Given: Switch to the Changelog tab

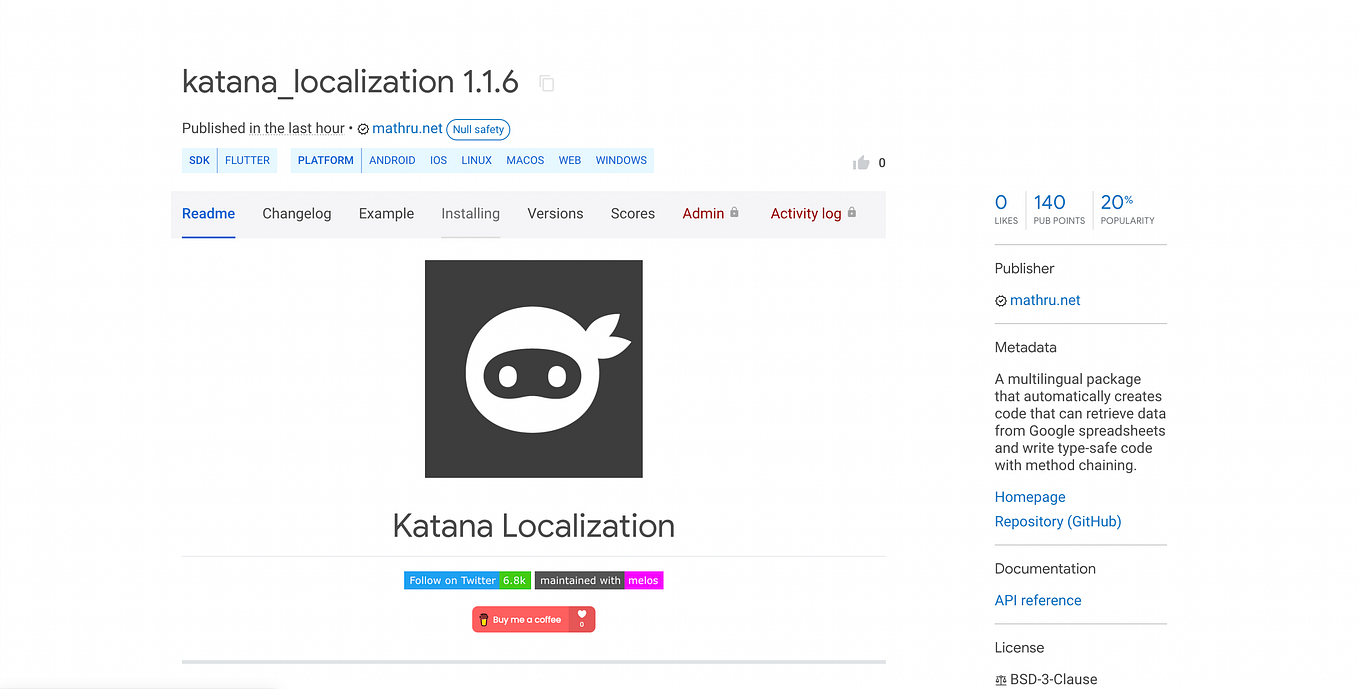Looking at the screenshot, I should pyautogui.click(x=296, y=213).
